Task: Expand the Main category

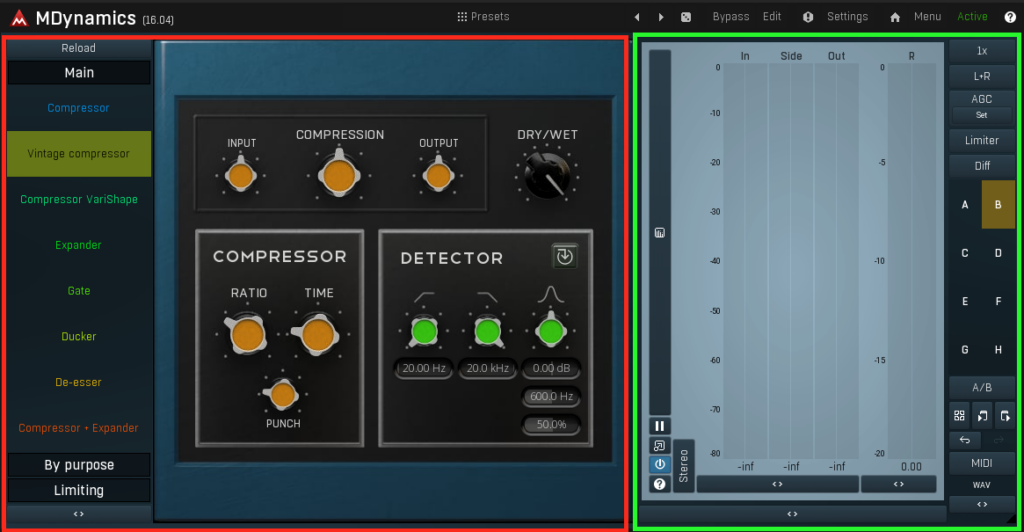Action: pos(78,72)
